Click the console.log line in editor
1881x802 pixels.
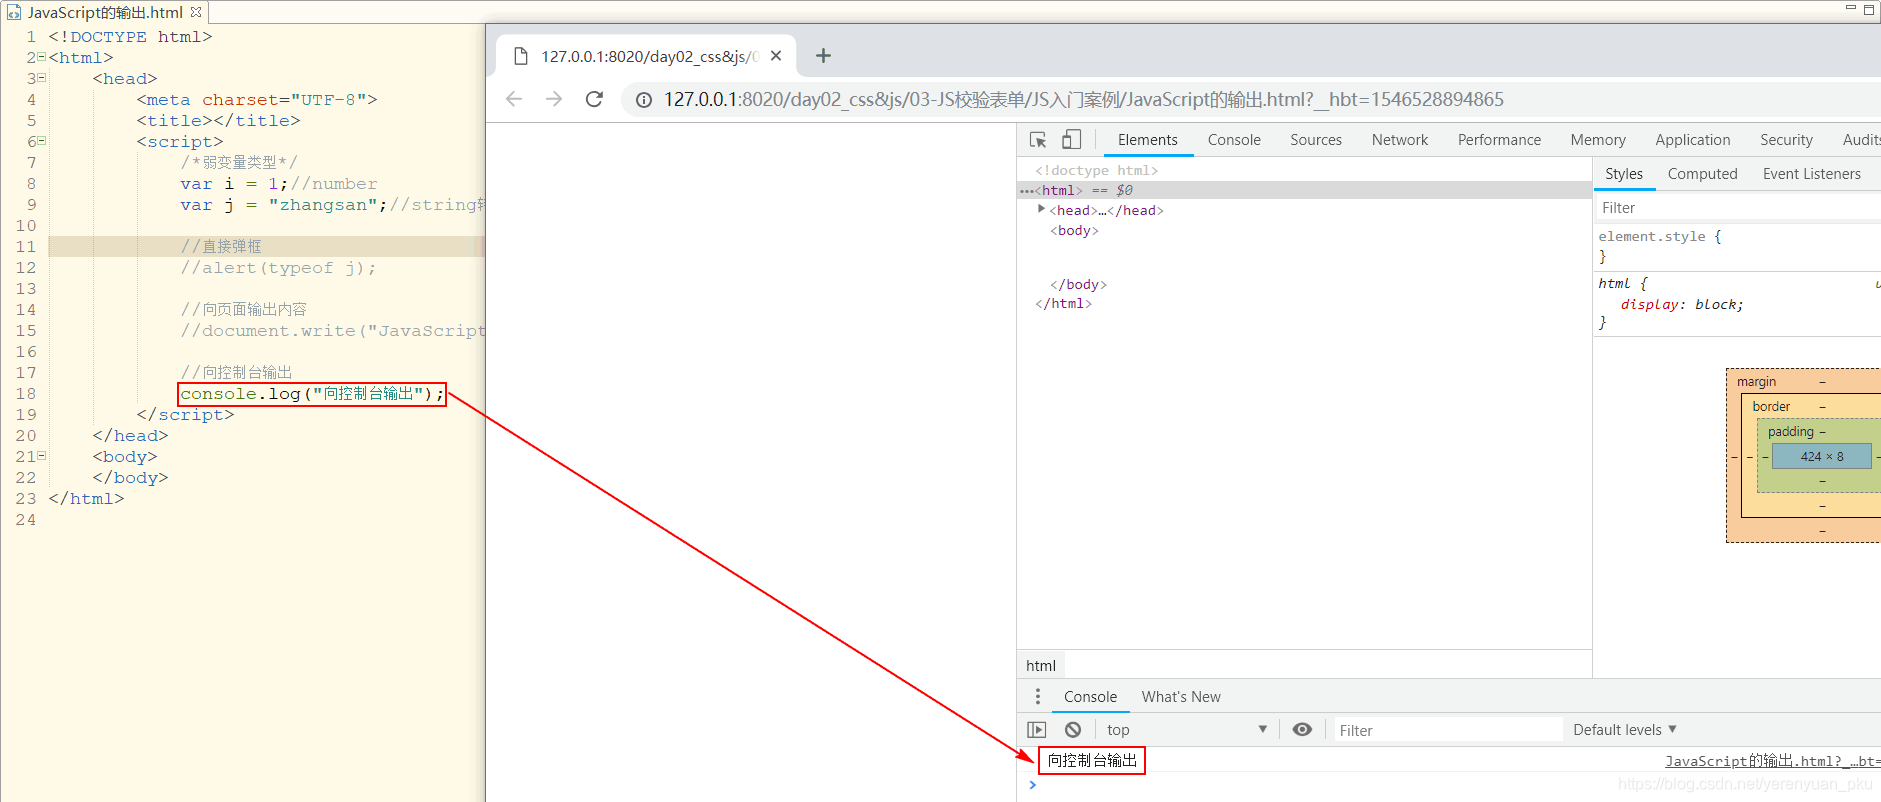tap(312, 394)
